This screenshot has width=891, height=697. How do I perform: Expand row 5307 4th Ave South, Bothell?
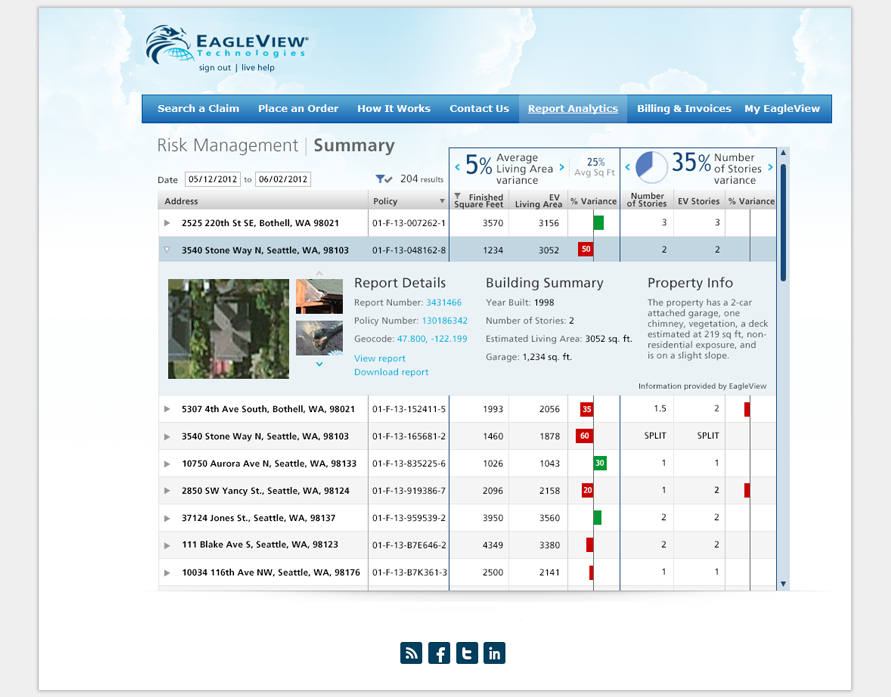click(x=167, y=409)
